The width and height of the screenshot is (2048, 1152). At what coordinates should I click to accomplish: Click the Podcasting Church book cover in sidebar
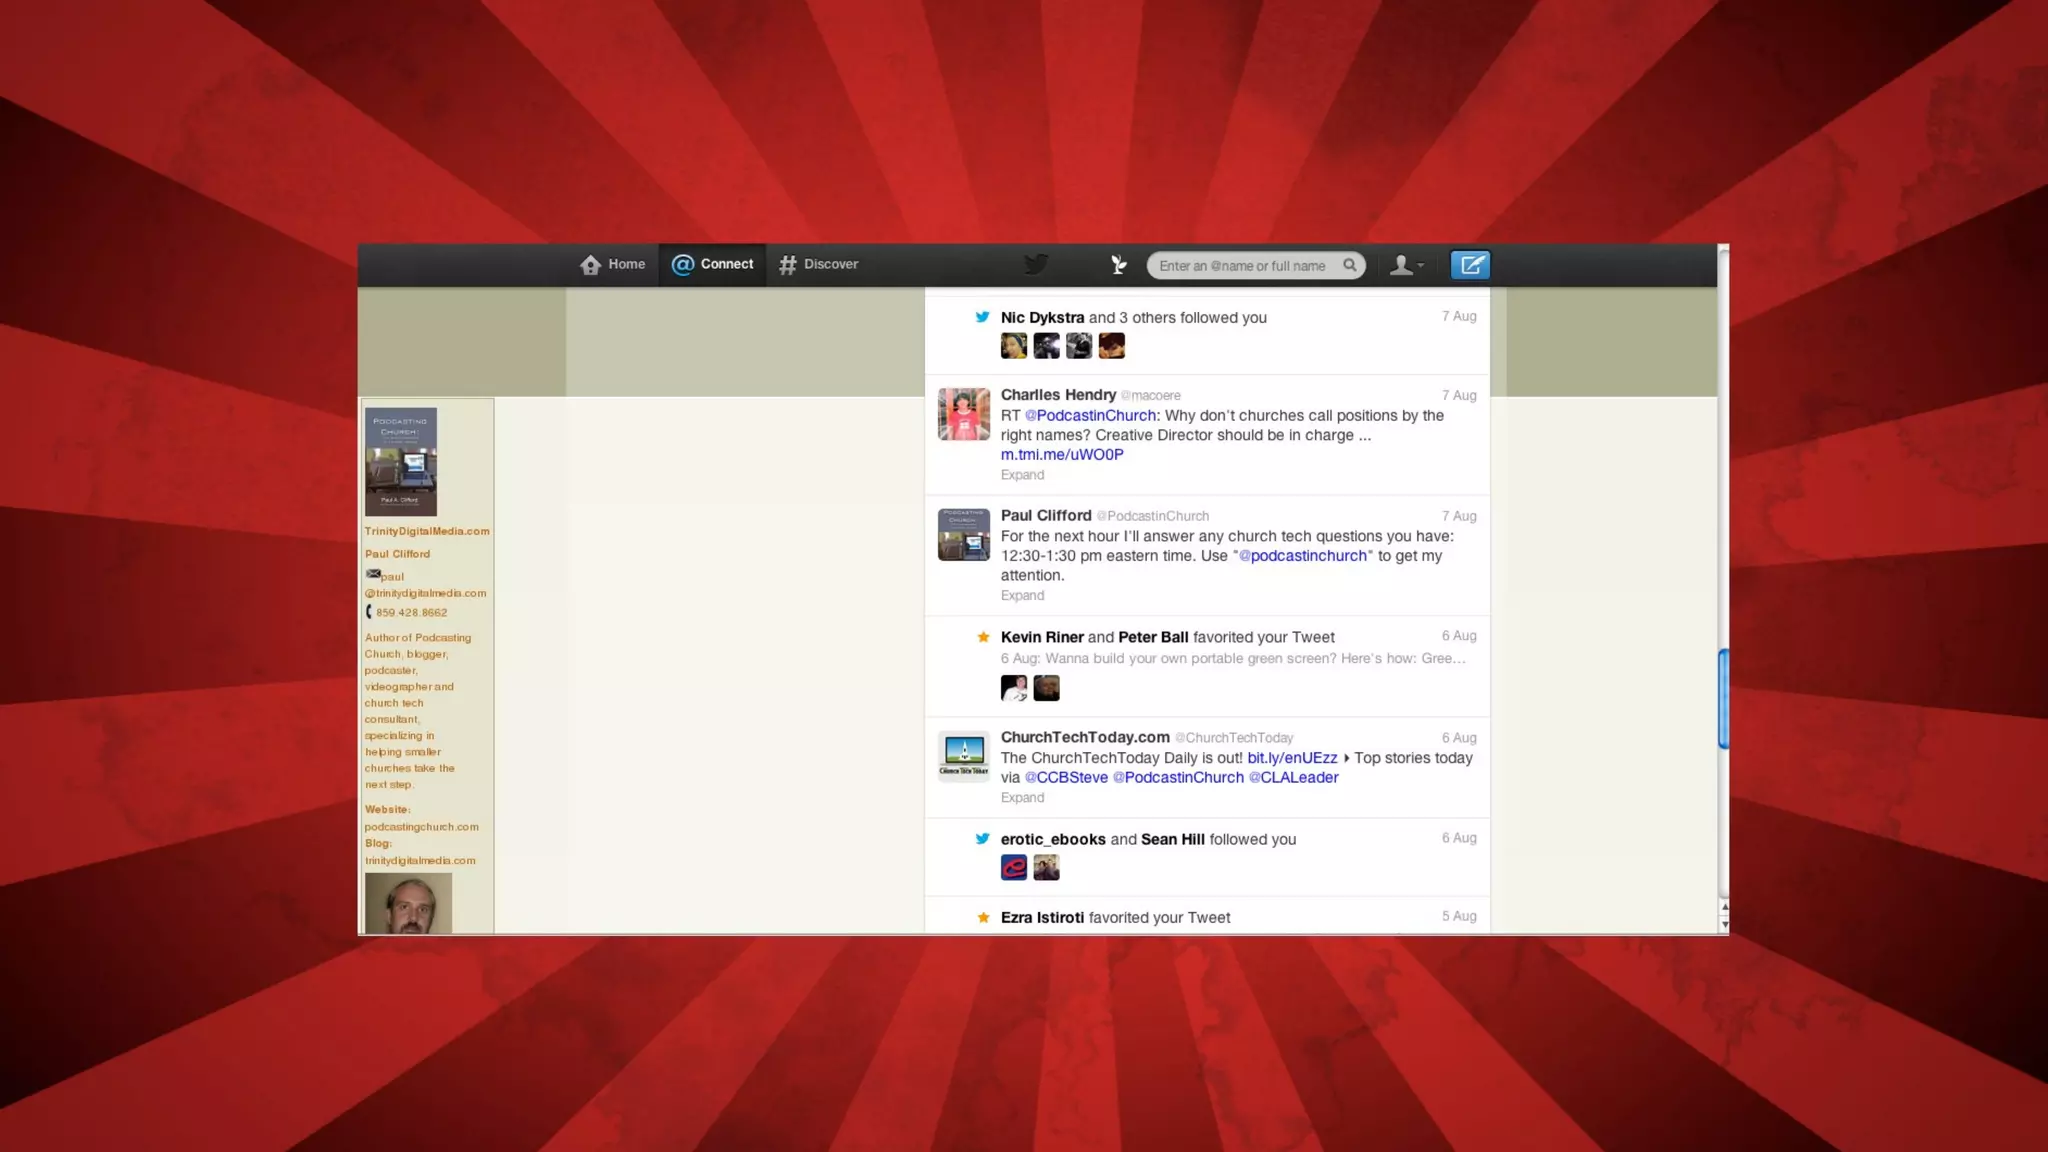coord(401,462)
